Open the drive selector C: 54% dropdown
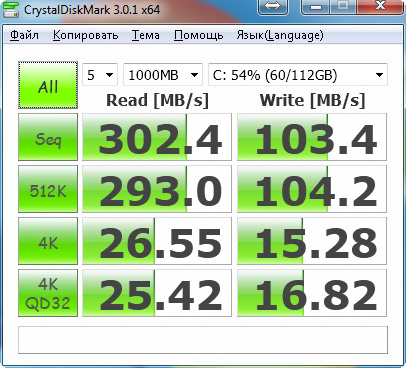This screenshot has height=368, width=406. 298,75
